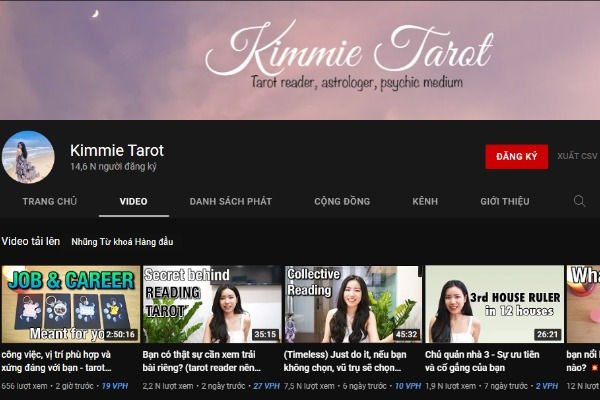Open the partially visible fifth video thumbnail
The width and height of the screenshot is (600, 400).
tap(583, 304)
